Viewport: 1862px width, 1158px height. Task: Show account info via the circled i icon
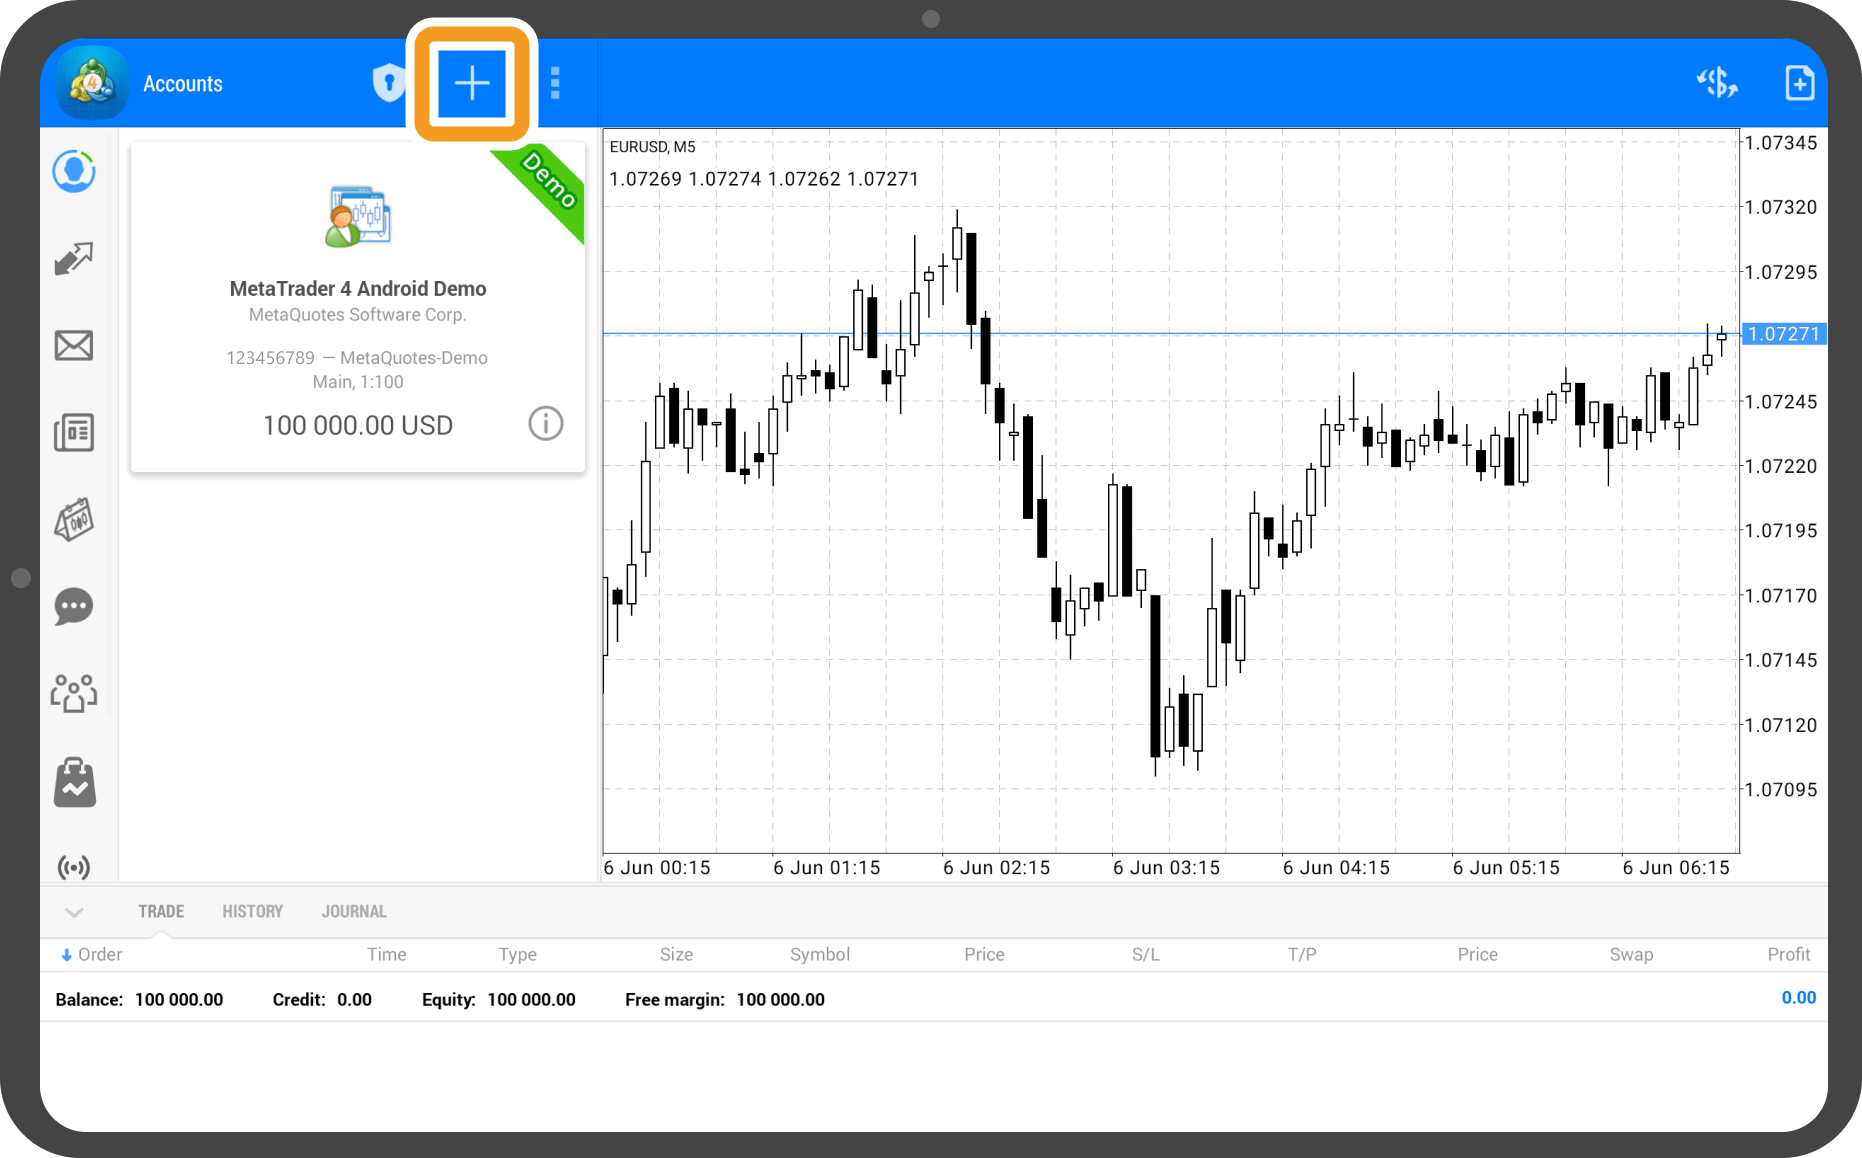click(546, 424)
